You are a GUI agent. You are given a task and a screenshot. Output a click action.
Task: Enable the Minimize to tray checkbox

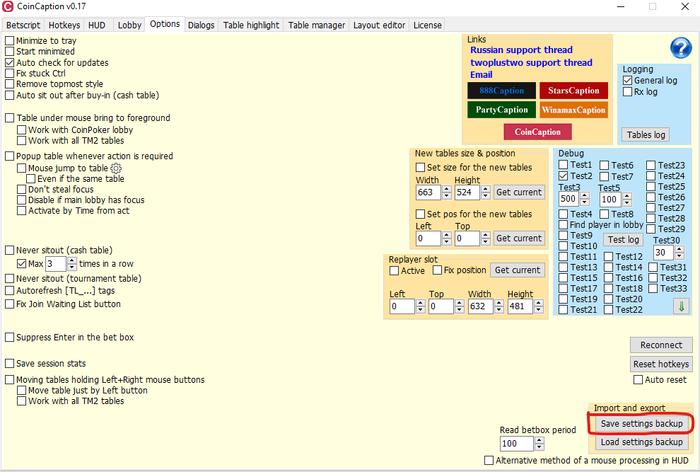pos(10,41)
